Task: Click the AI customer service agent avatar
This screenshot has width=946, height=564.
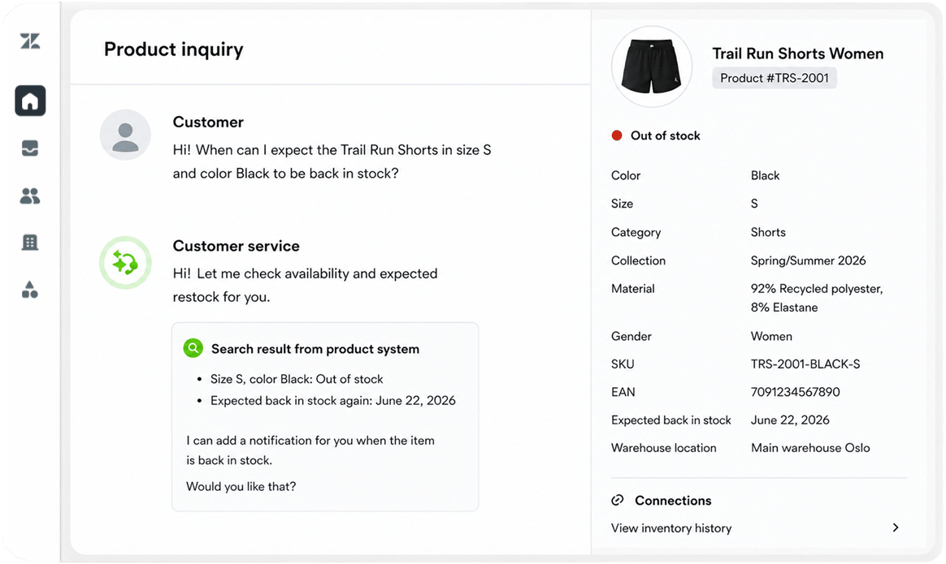Action: [125, 262]
